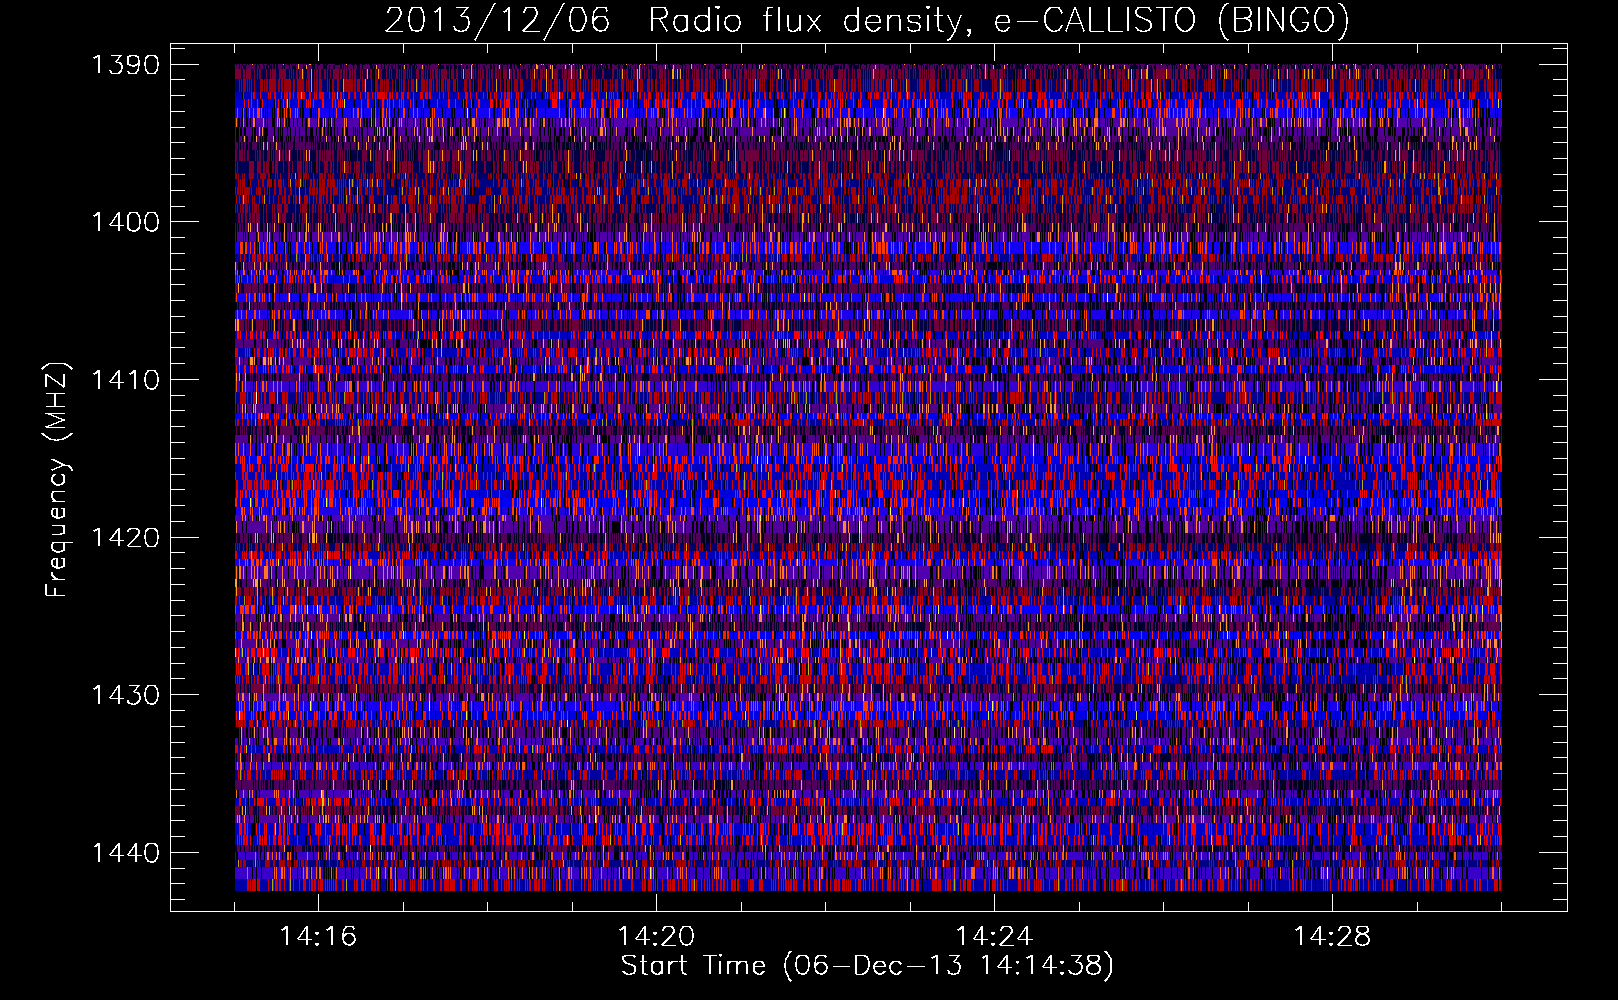
Task: Click inside the spectrogram plot area
Action: (x=868, y=477)
